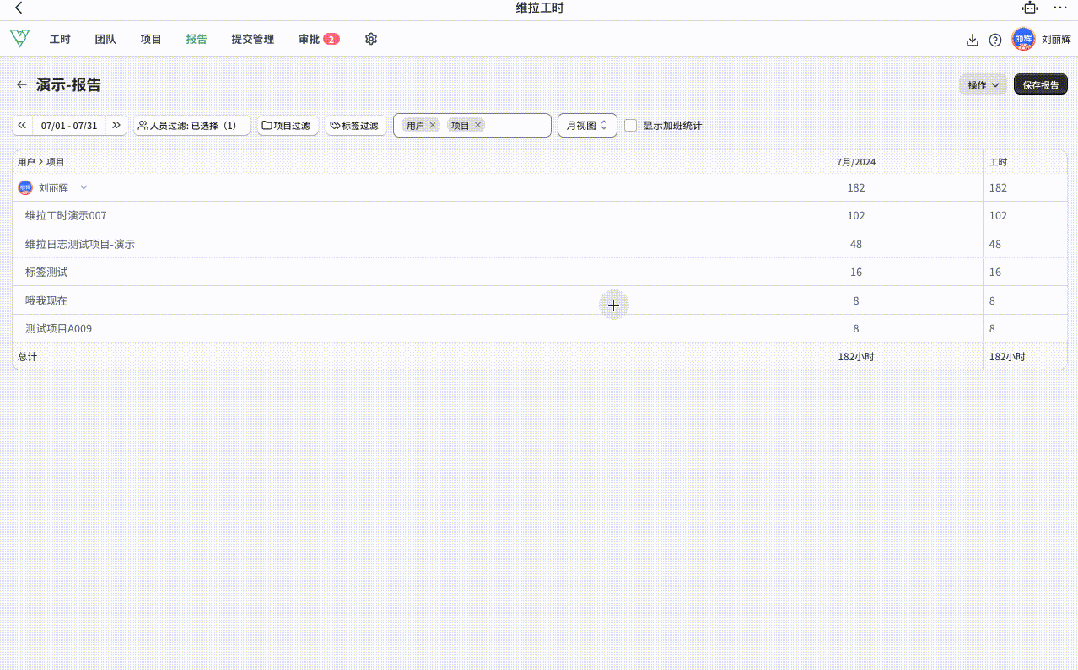Click the 工时 column header in the table
Viewport: 1078px width, 670px height.
pos(998,161)
